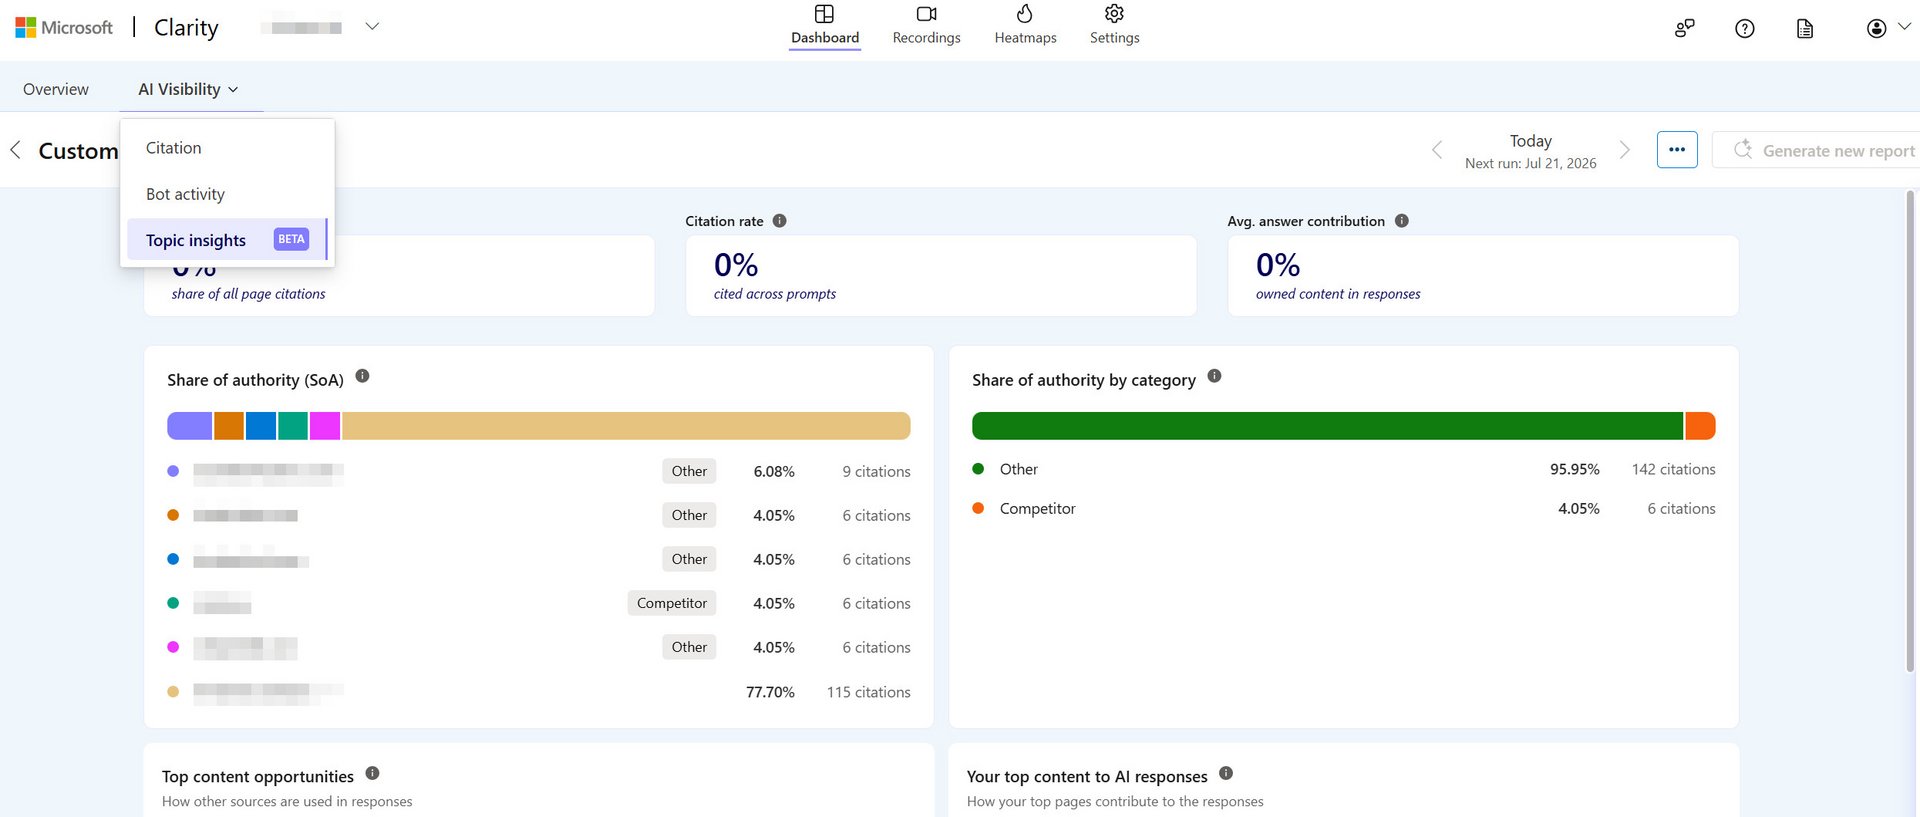Image resolution: width=1920 pixels, height=817 pixels.
Task: Open the Heatmaps tab
Action: point(1025,26)
